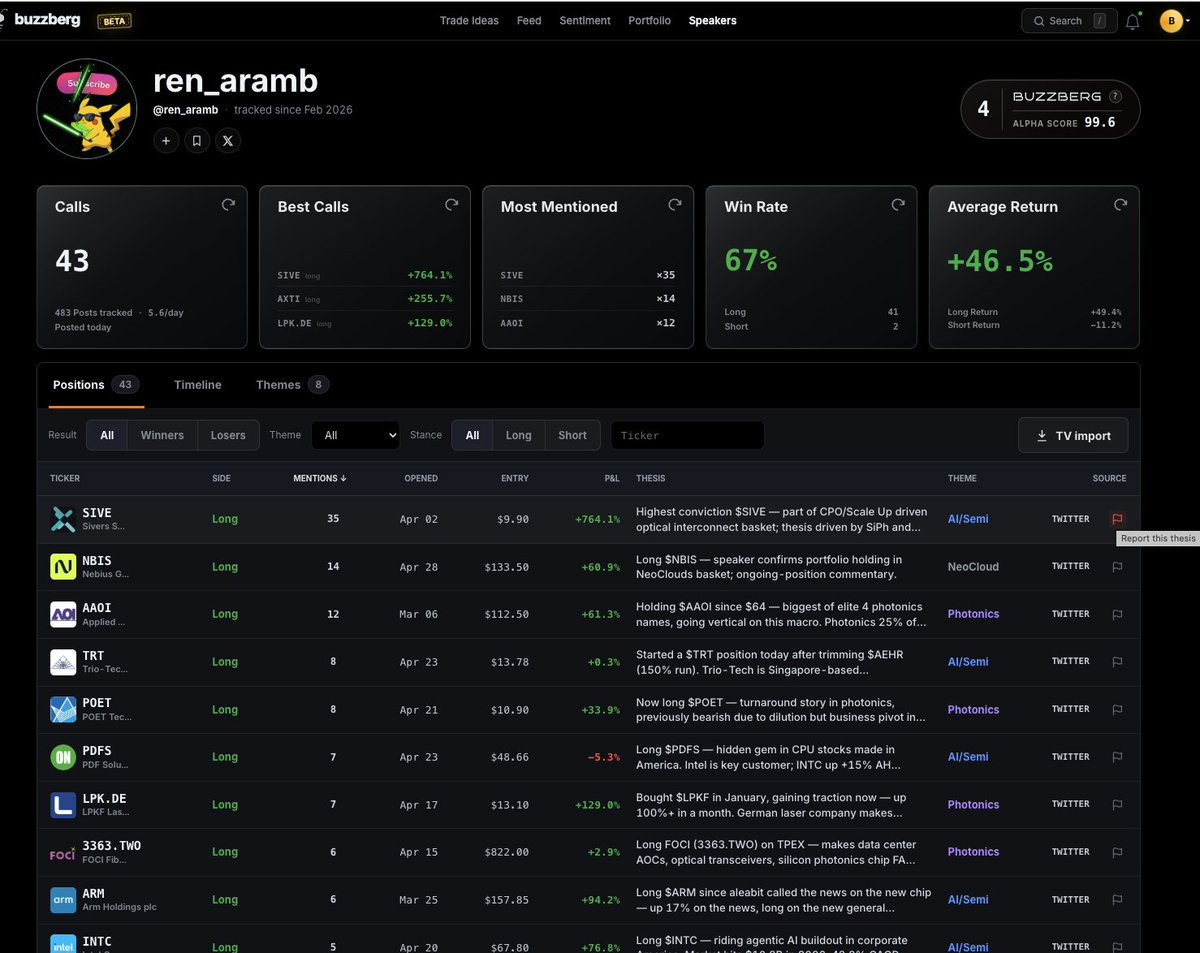This screenshot has width=1200, height=953.
Task: Filter results by Losers
Action: coord(228,435)
